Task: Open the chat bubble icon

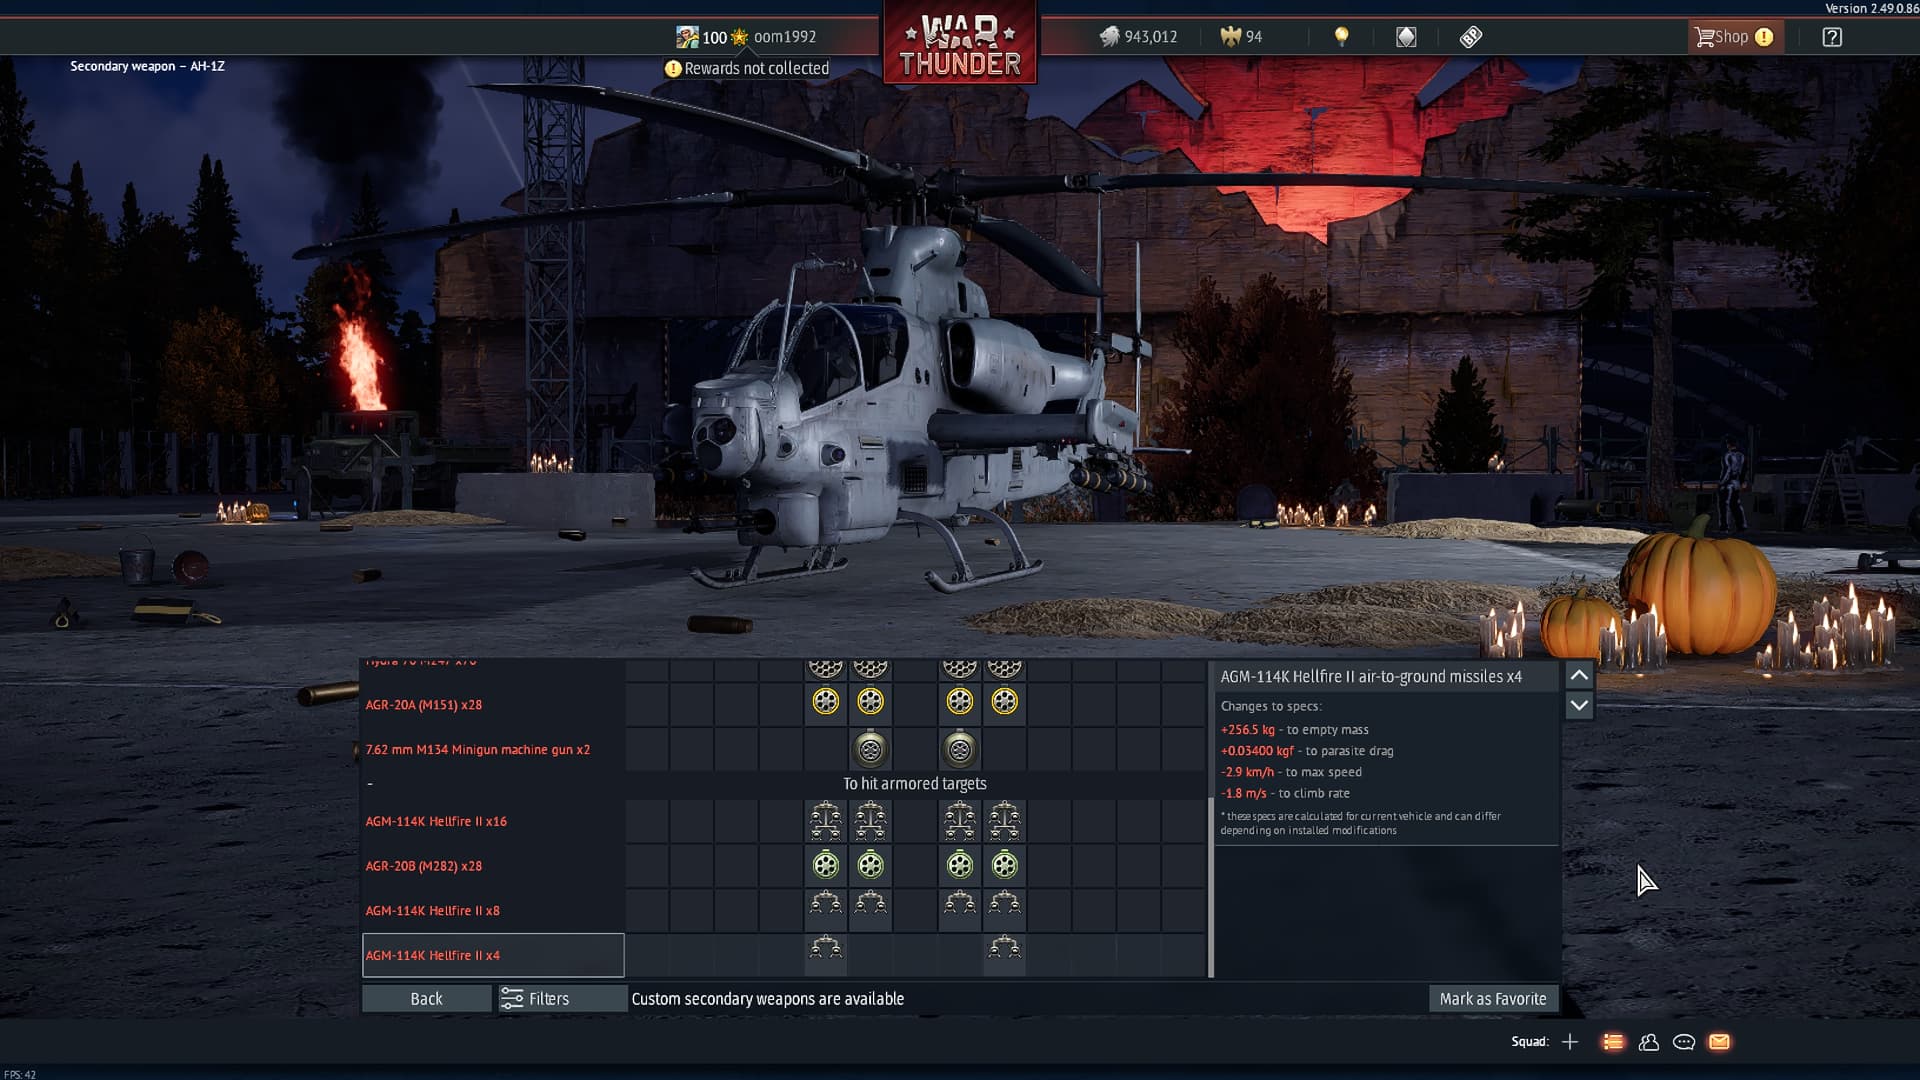Action: point(1684,1042)
